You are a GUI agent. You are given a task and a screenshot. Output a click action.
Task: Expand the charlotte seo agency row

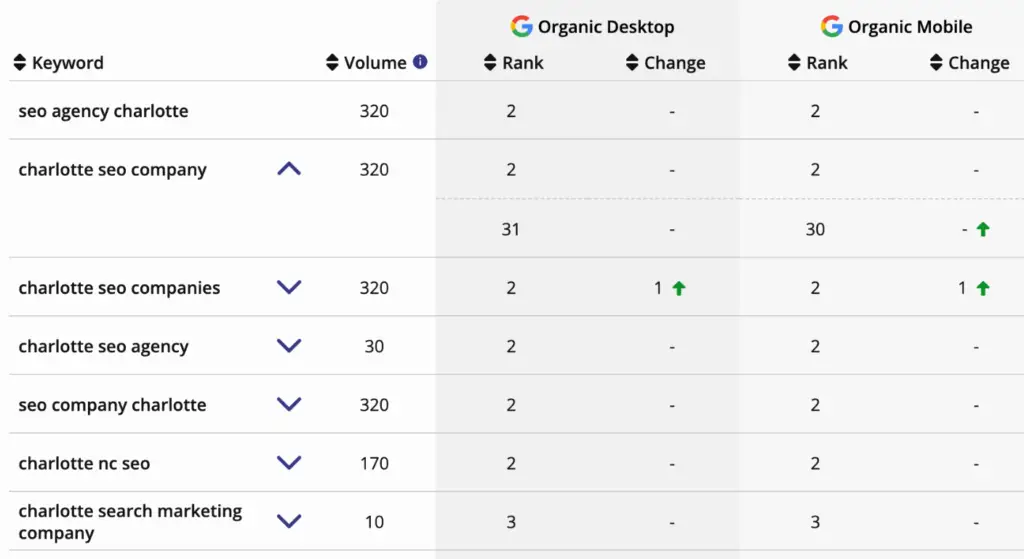pos(289,345)
